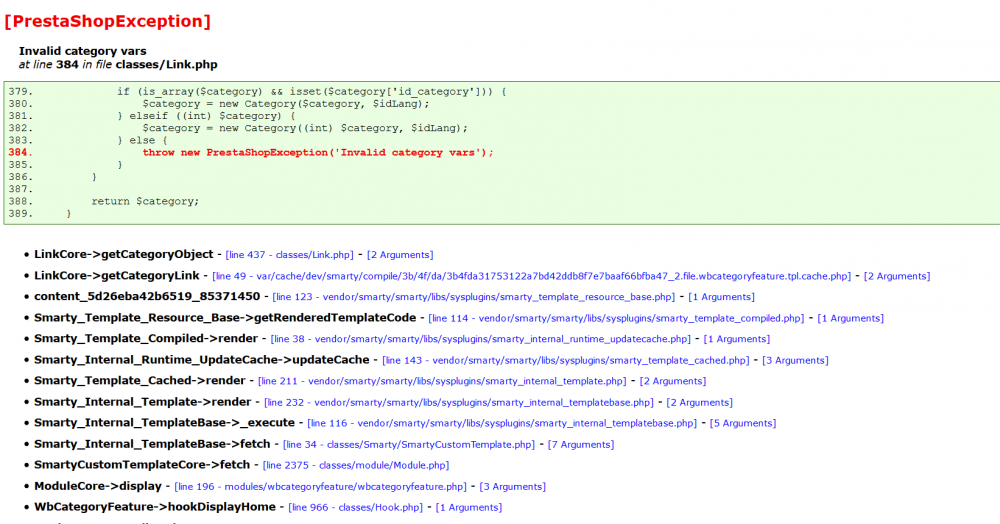This screenshot has height=524, width=1000.
Task: Show 2 Arguments for Smarty_Internal_Template->render
Action: tap(700, 402)
